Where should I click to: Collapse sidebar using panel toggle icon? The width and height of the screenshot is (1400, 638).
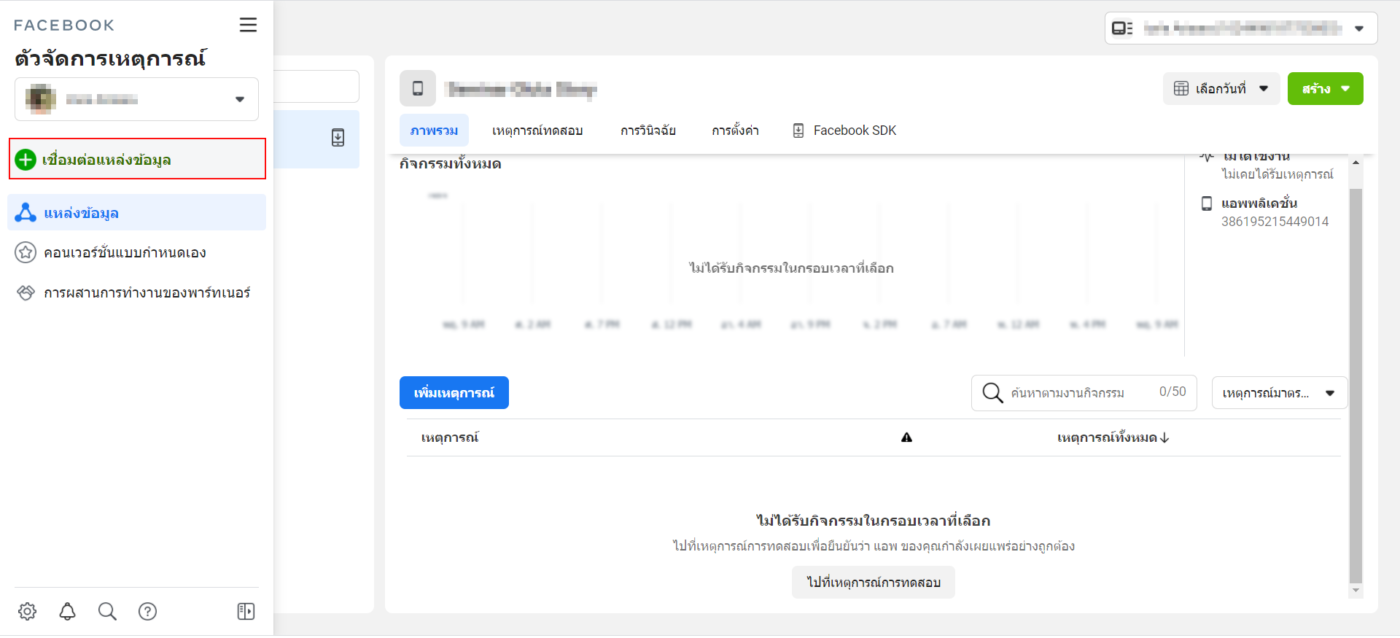(246, 611)
